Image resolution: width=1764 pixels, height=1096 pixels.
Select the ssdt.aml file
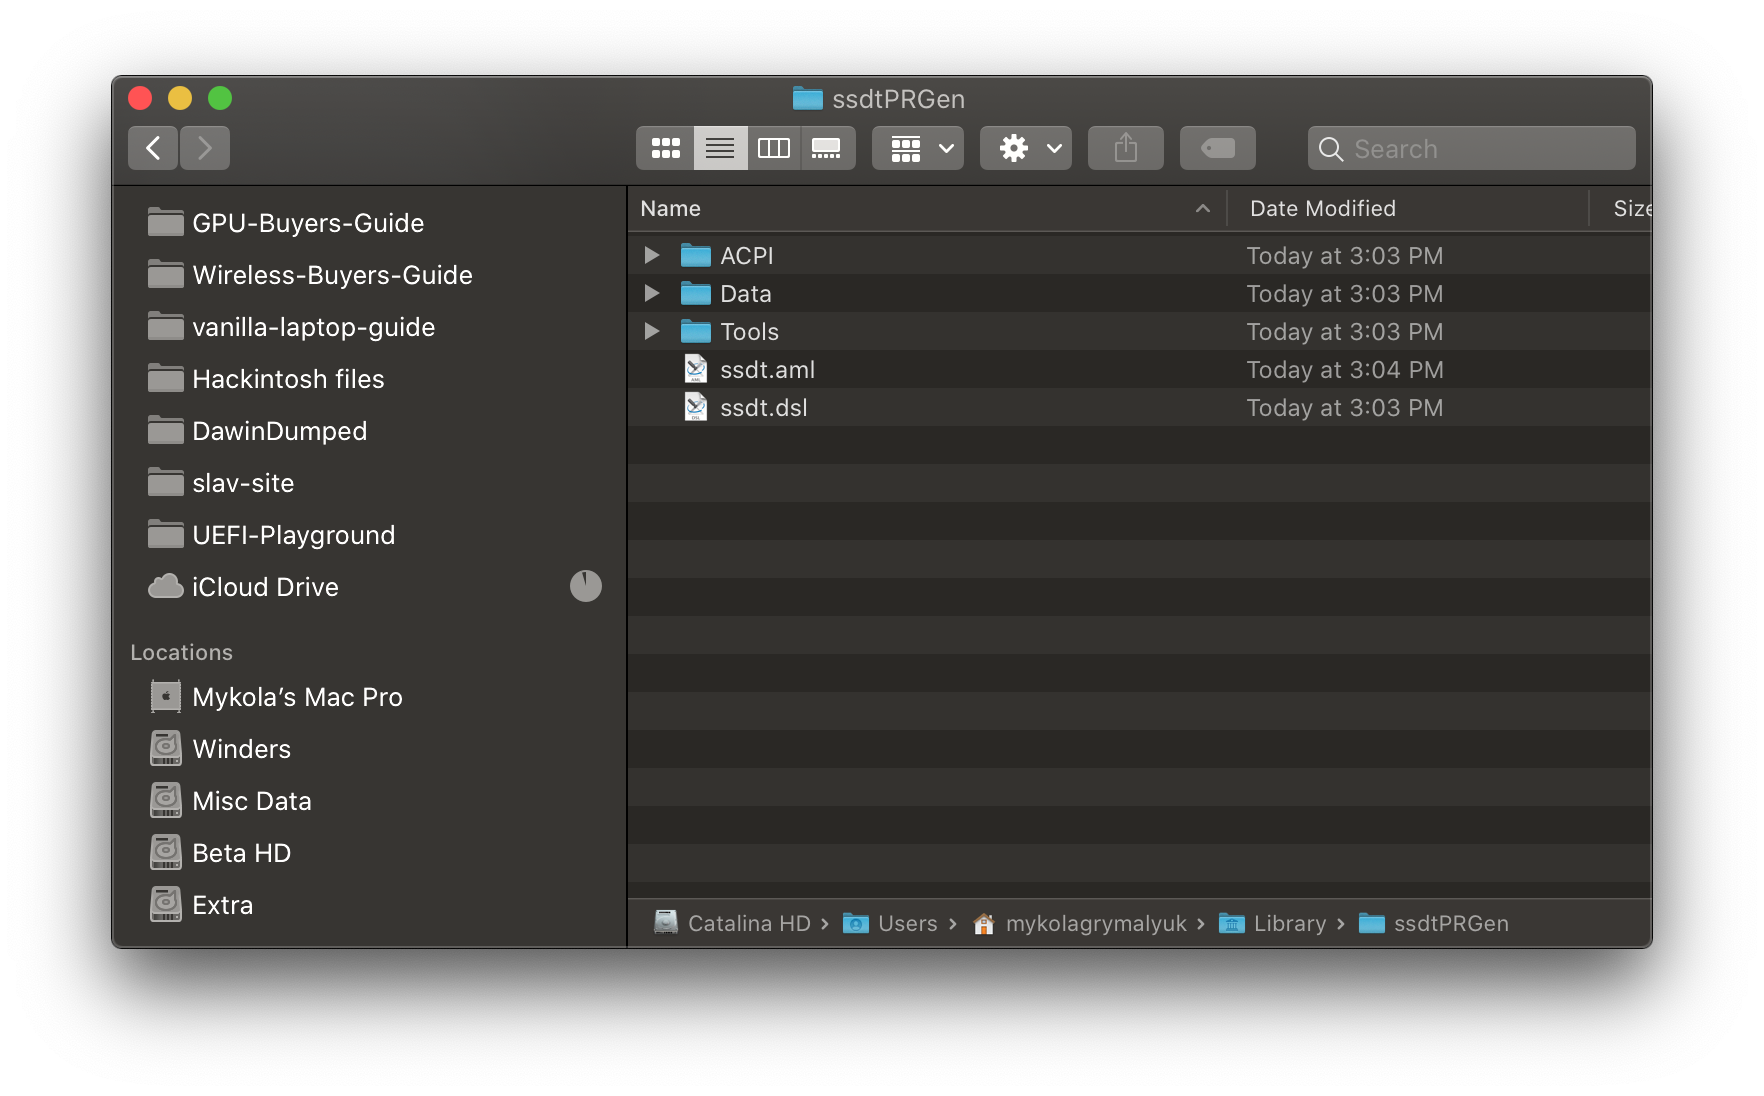[x=767, y=370]
